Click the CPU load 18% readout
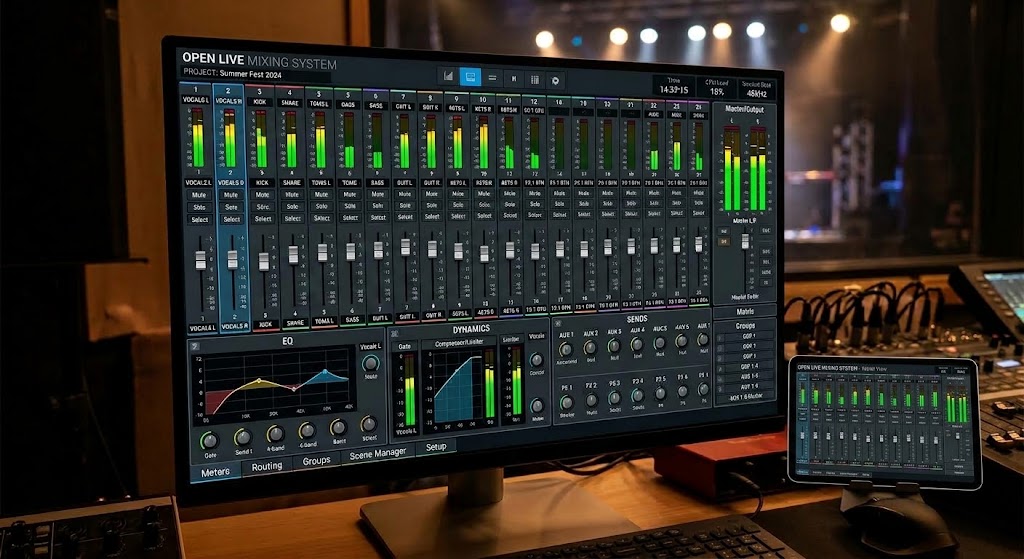 coord(716,88)
